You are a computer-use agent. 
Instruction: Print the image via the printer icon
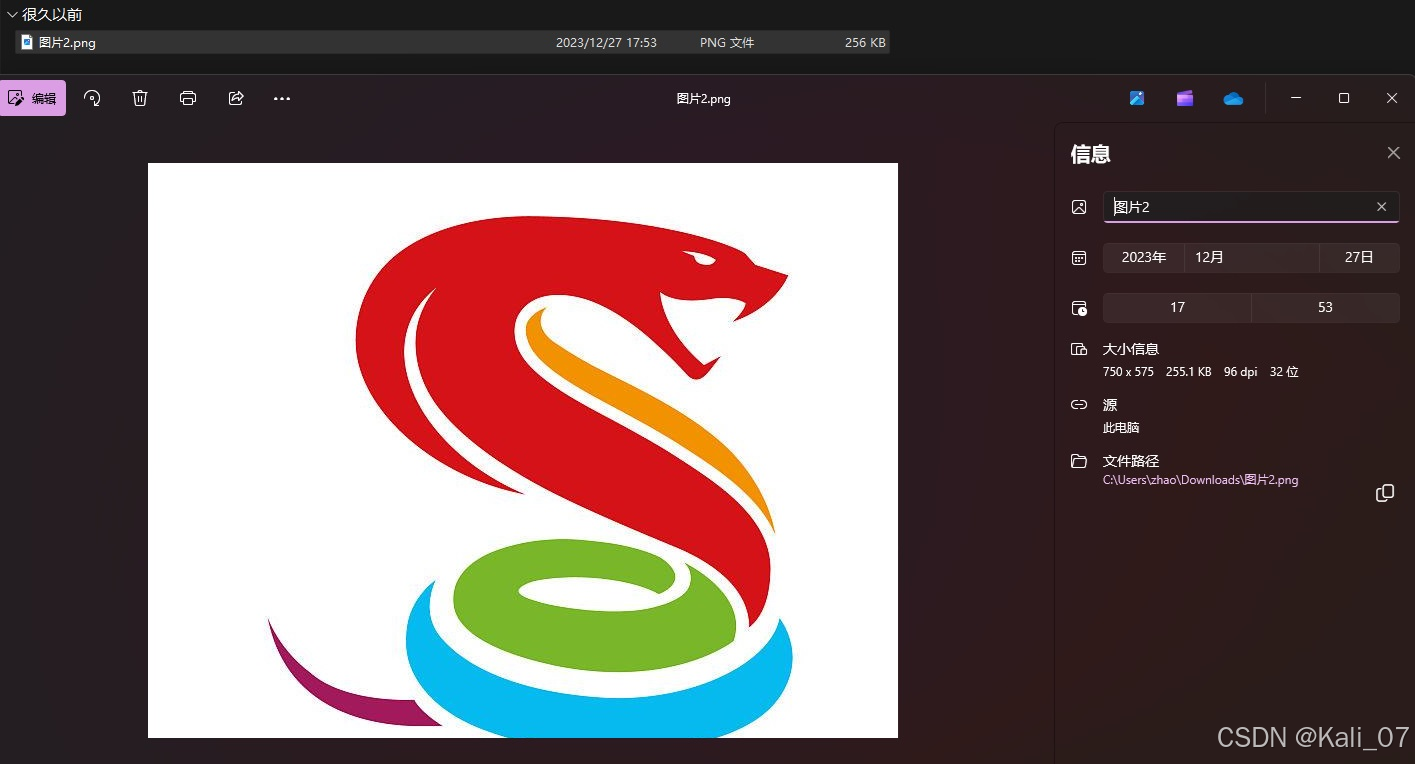tap(188, 98)
